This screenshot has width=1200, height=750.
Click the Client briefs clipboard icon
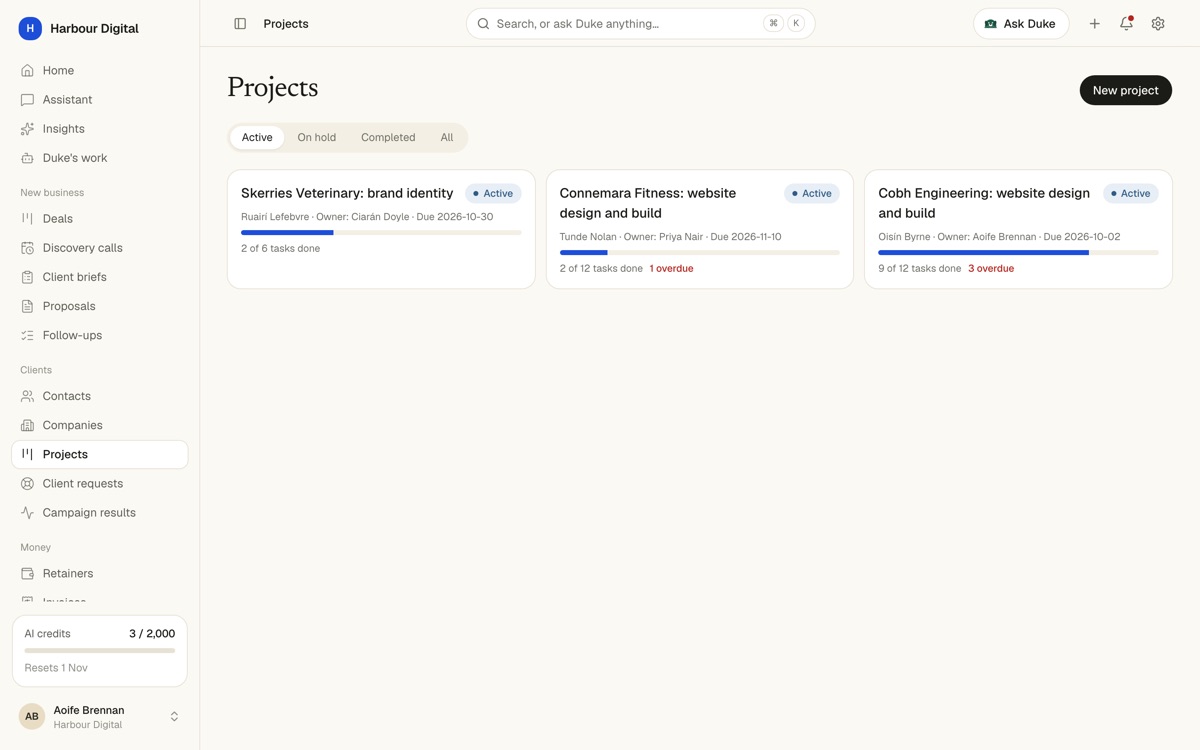[x=27, y=277]
